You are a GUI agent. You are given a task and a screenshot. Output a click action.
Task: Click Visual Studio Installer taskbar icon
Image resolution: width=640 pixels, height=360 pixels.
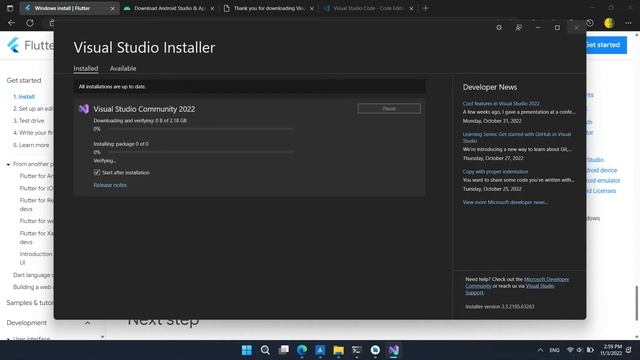(x=393, y=350)
